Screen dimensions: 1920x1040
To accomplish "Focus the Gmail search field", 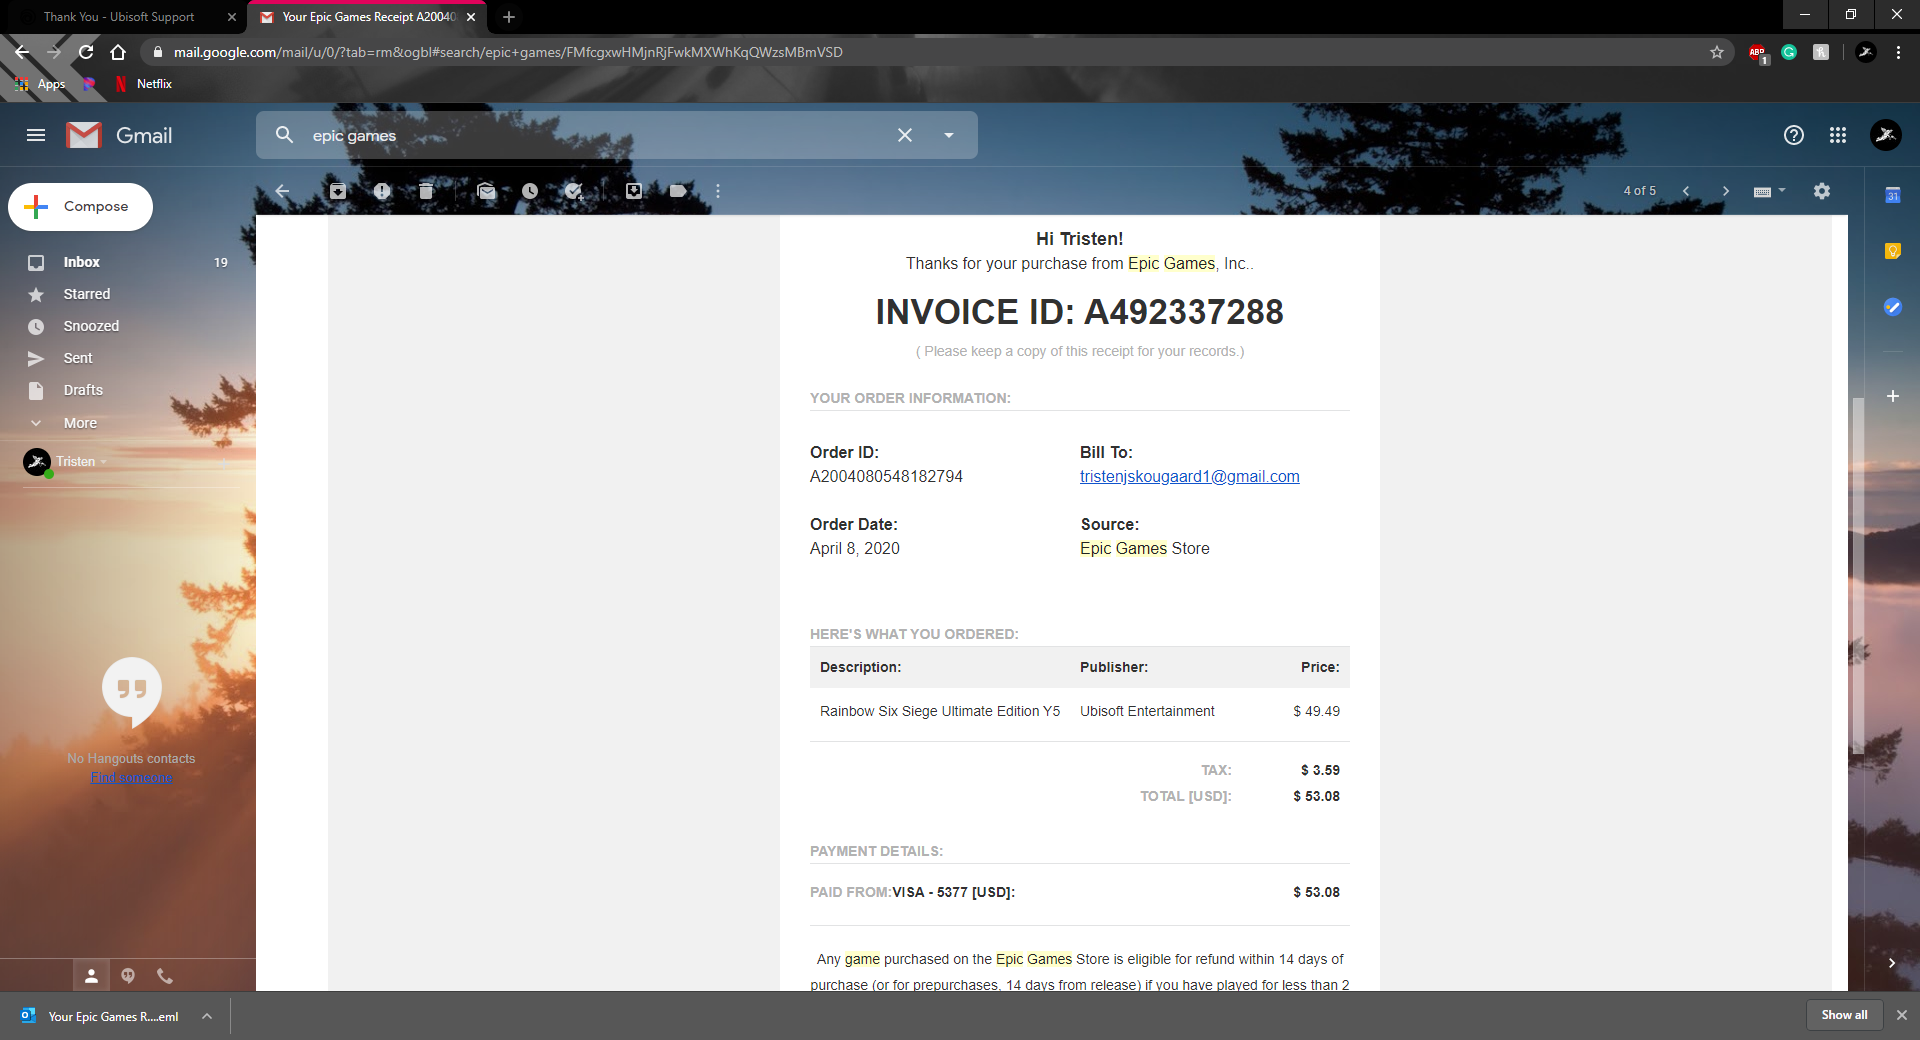I will pyautogui.click(x=600, y=135).
